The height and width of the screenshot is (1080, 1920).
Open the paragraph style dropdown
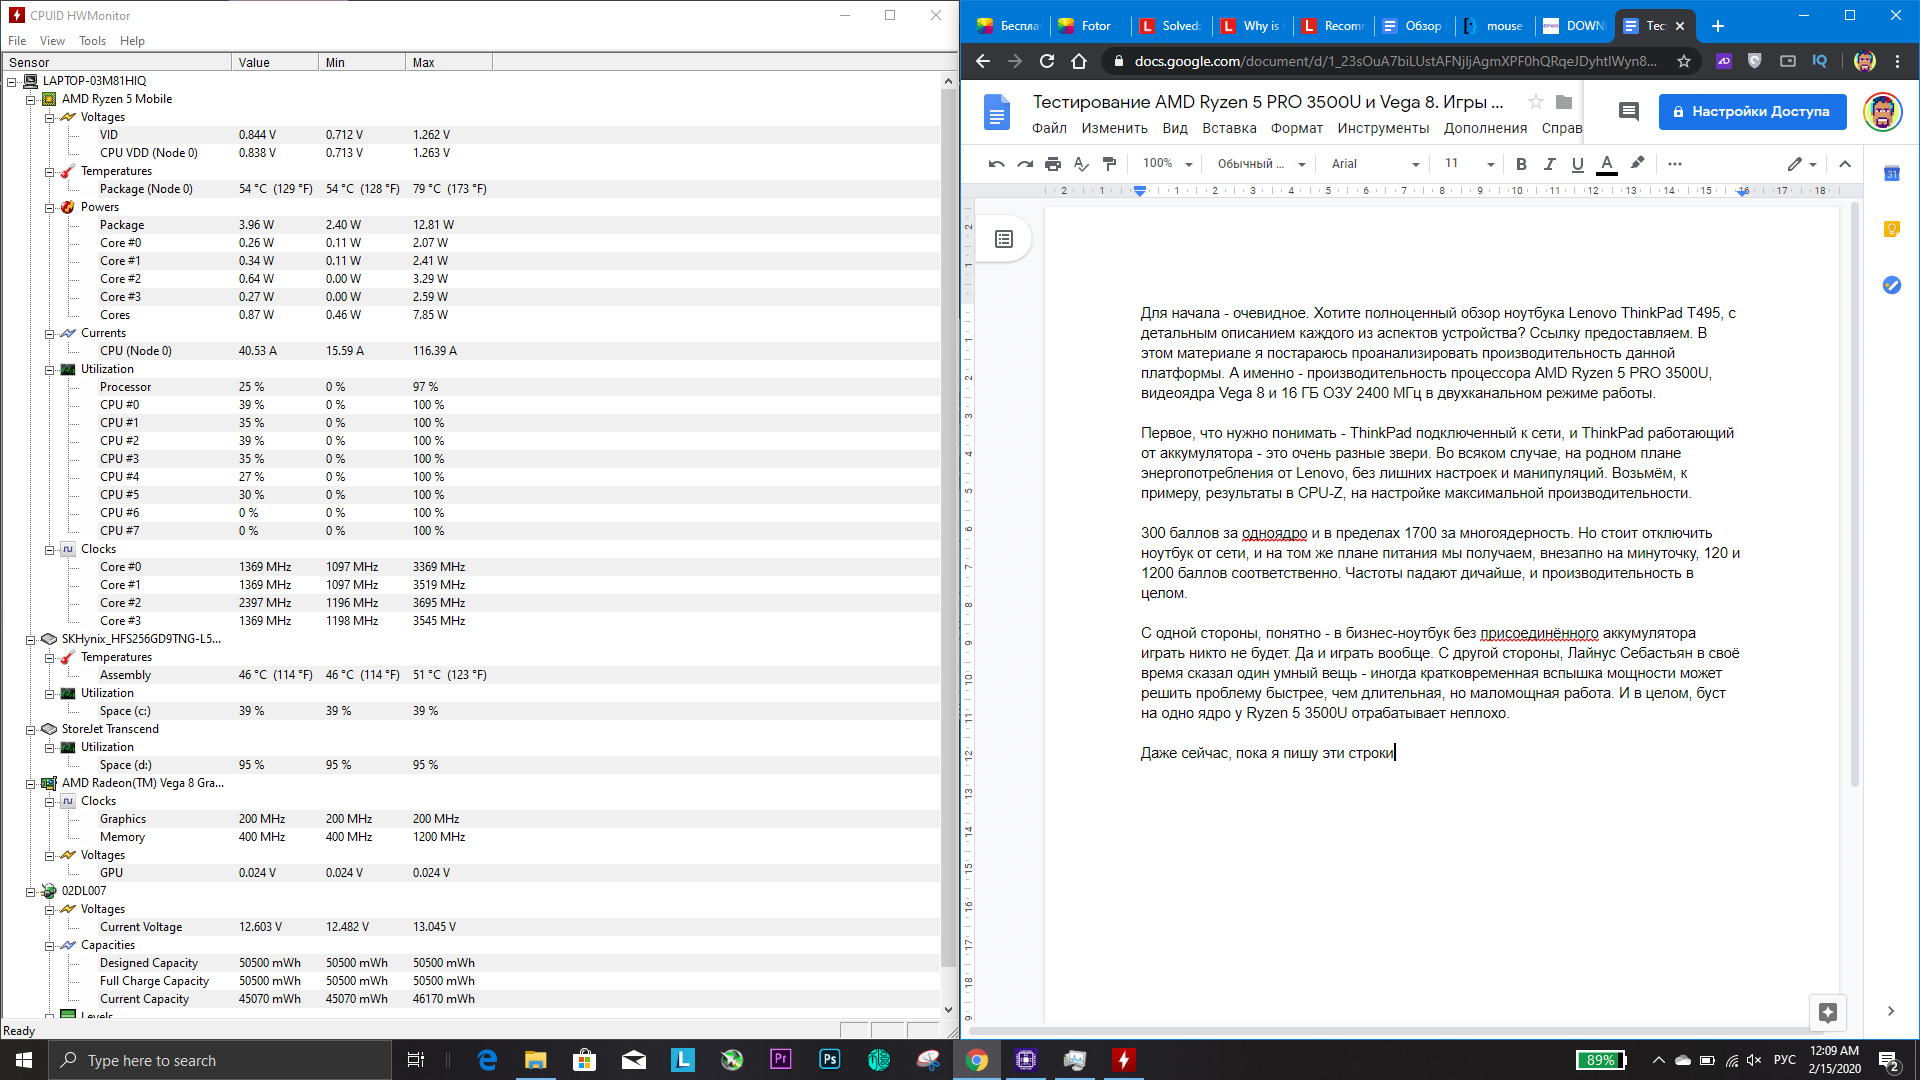[1262, 164]
